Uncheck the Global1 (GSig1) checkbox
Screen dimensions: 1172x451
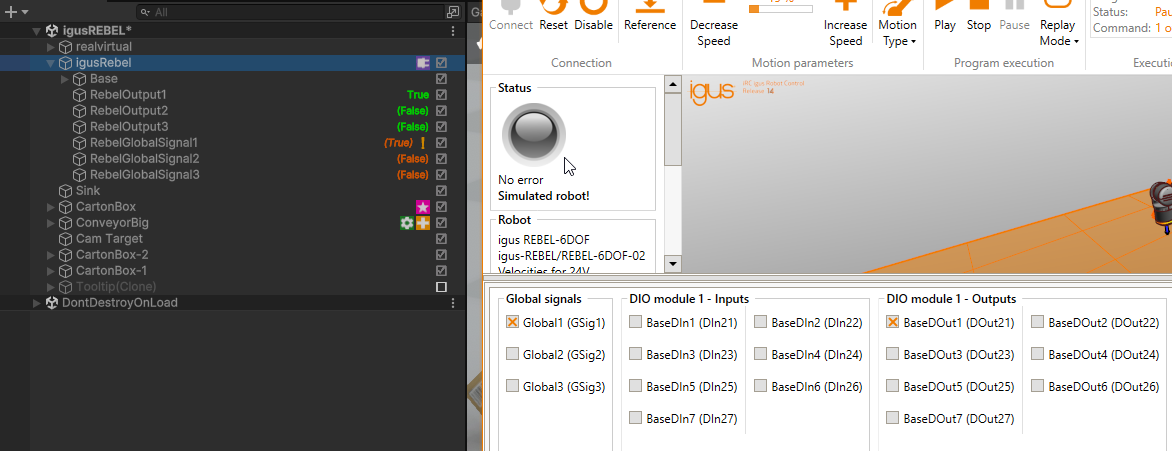click(513, 322)
